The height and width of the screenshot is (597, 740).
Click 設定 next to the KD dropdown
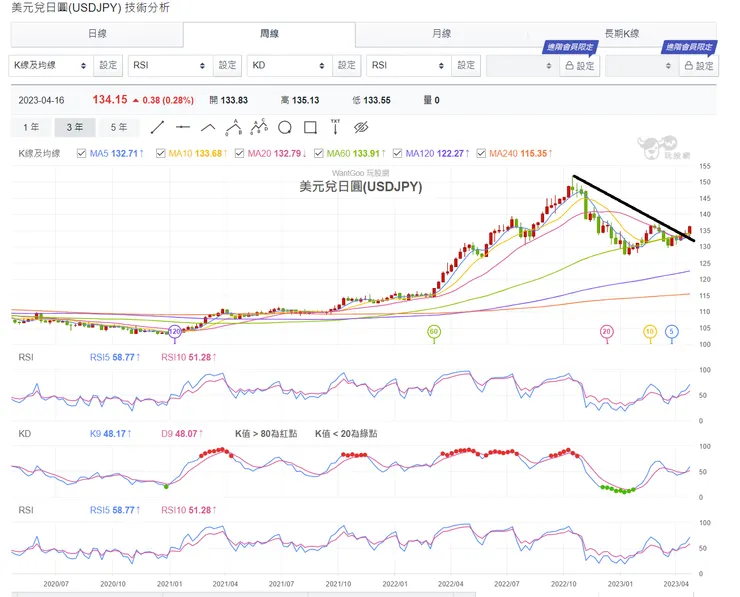[x=347, y=66]
